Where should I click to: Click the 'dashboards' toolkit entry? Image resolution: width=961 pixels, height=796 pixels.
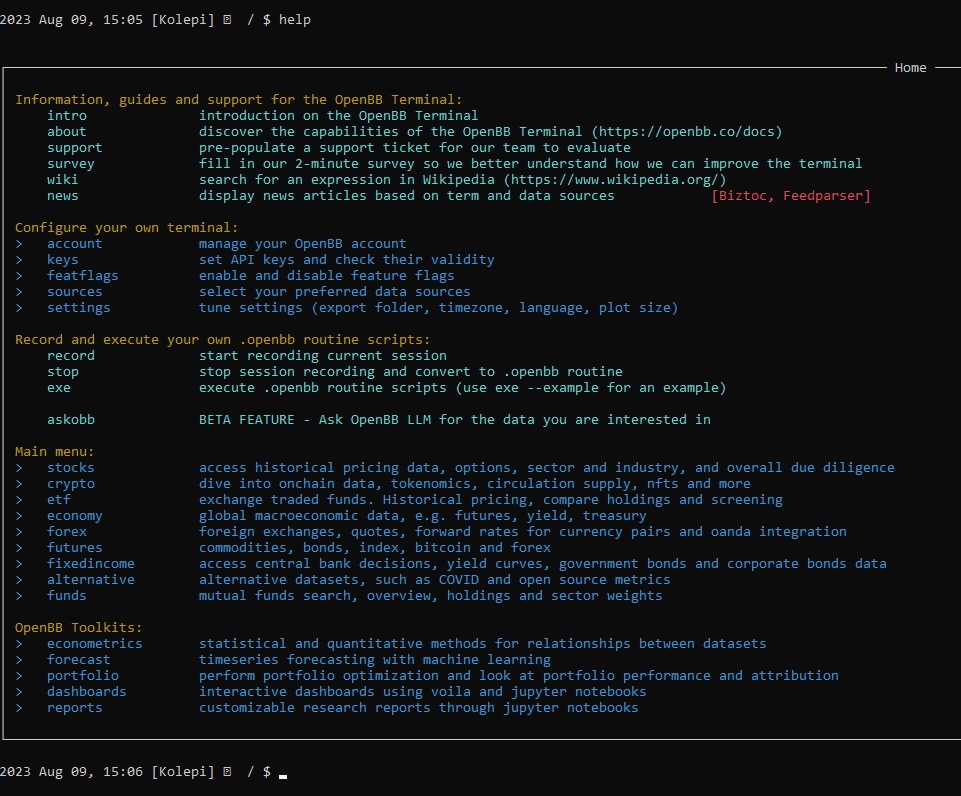[86, 691]
